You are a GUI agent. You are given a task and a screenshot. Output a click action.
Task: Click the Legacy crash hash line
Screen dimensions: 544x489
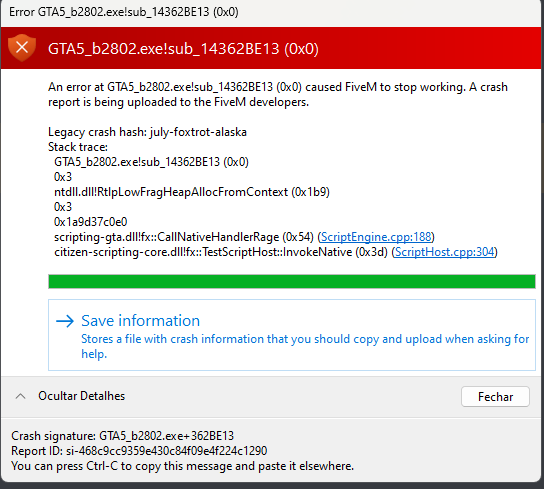(147, 132)
